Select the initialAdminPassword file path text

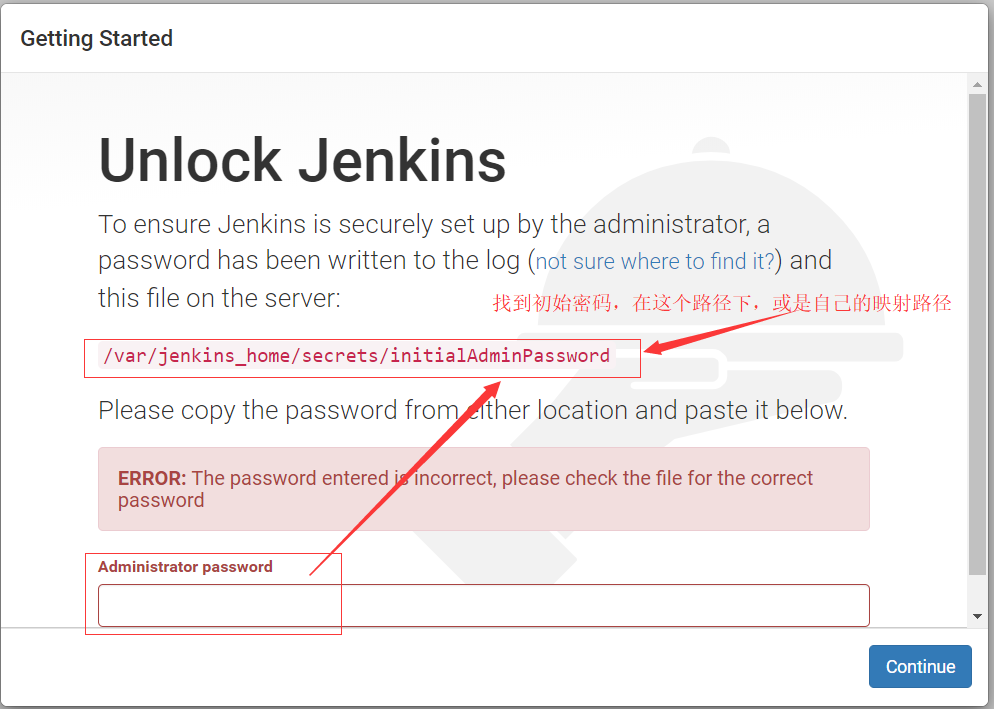[x=353, y=355]
